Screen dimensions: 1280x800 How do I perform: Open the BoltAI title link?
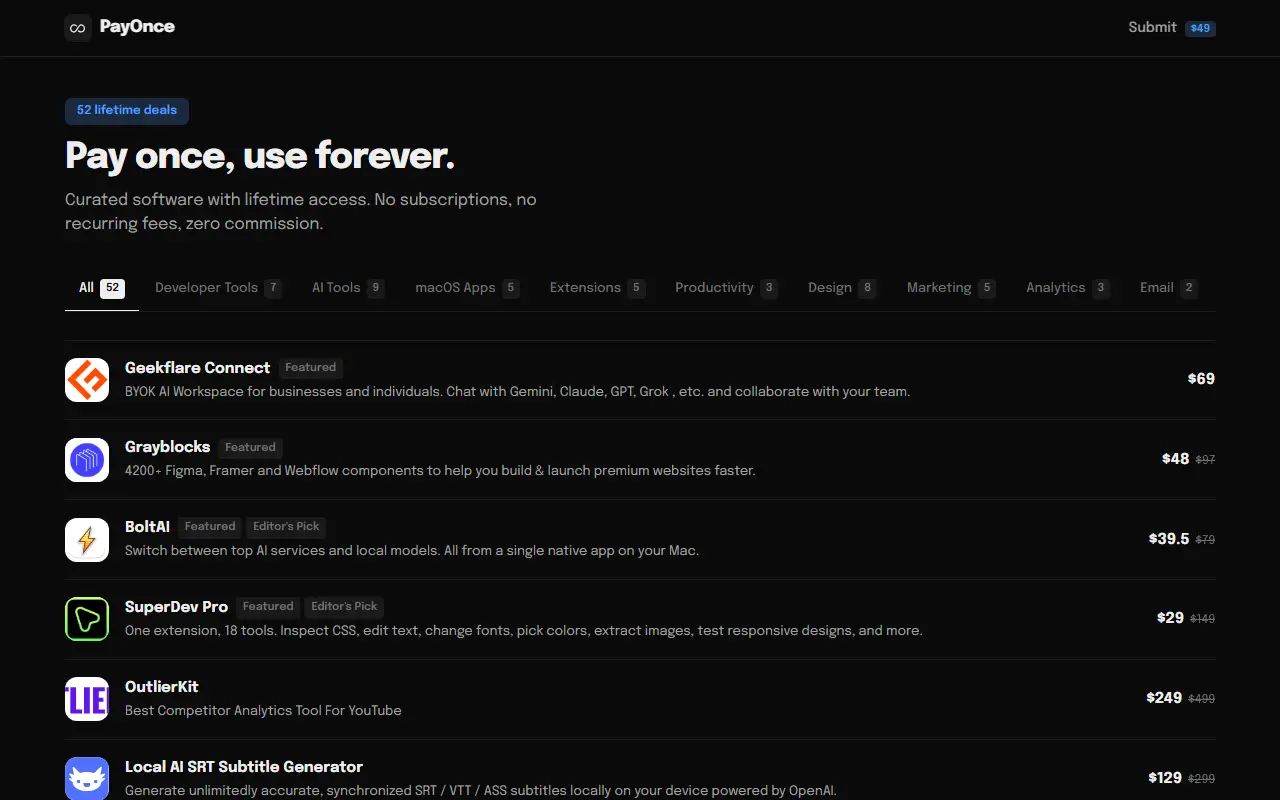click(x=147, y=527)
